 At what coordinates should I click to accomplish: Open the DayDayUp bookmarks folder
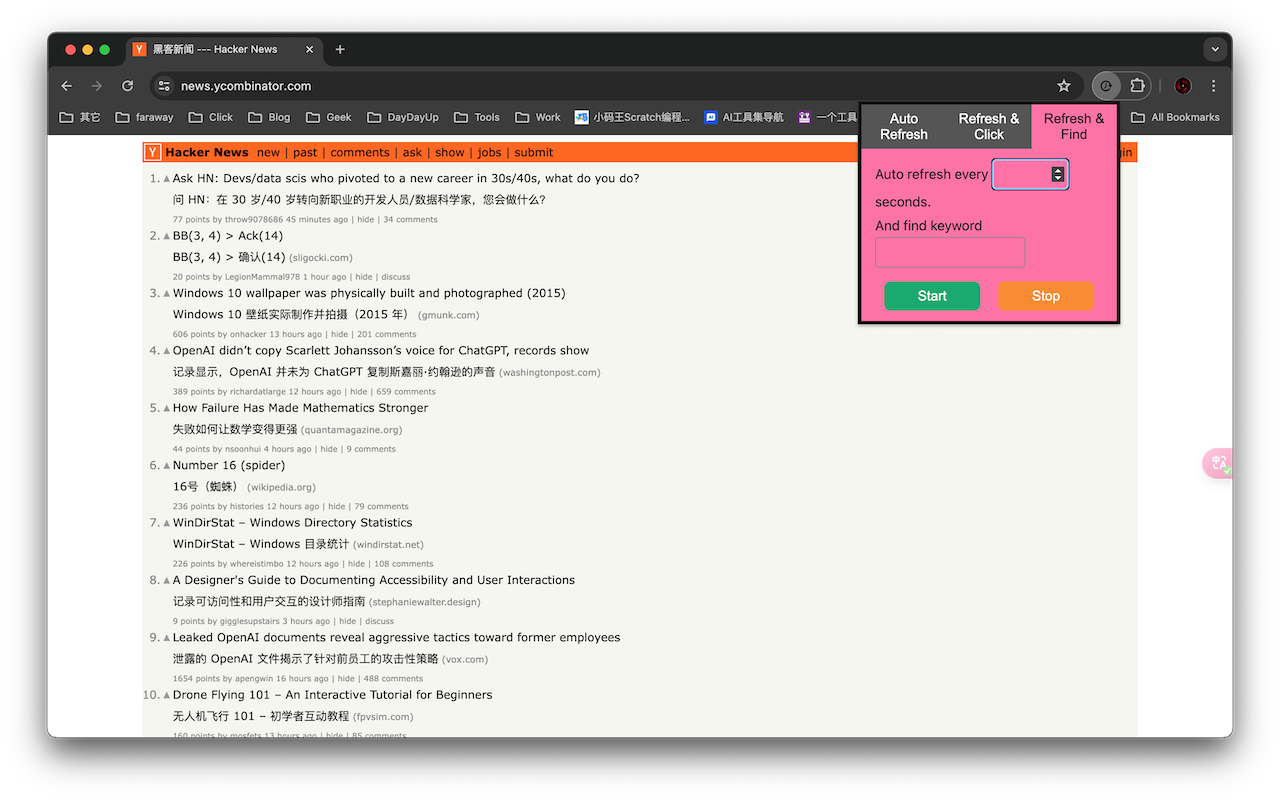[403, 117]
